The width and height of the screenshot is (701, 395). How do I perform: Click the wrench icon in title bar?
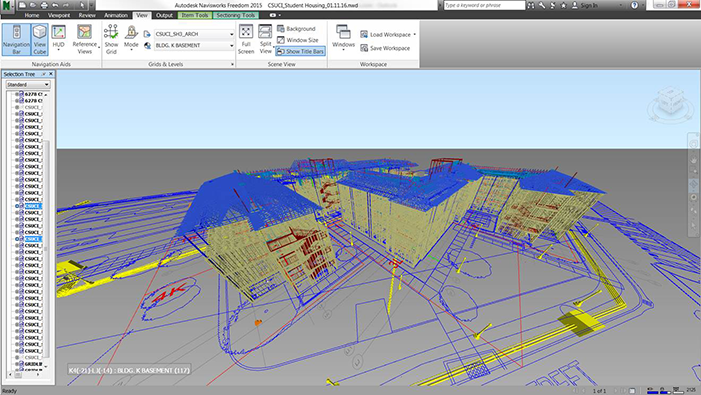pos(542,5)
